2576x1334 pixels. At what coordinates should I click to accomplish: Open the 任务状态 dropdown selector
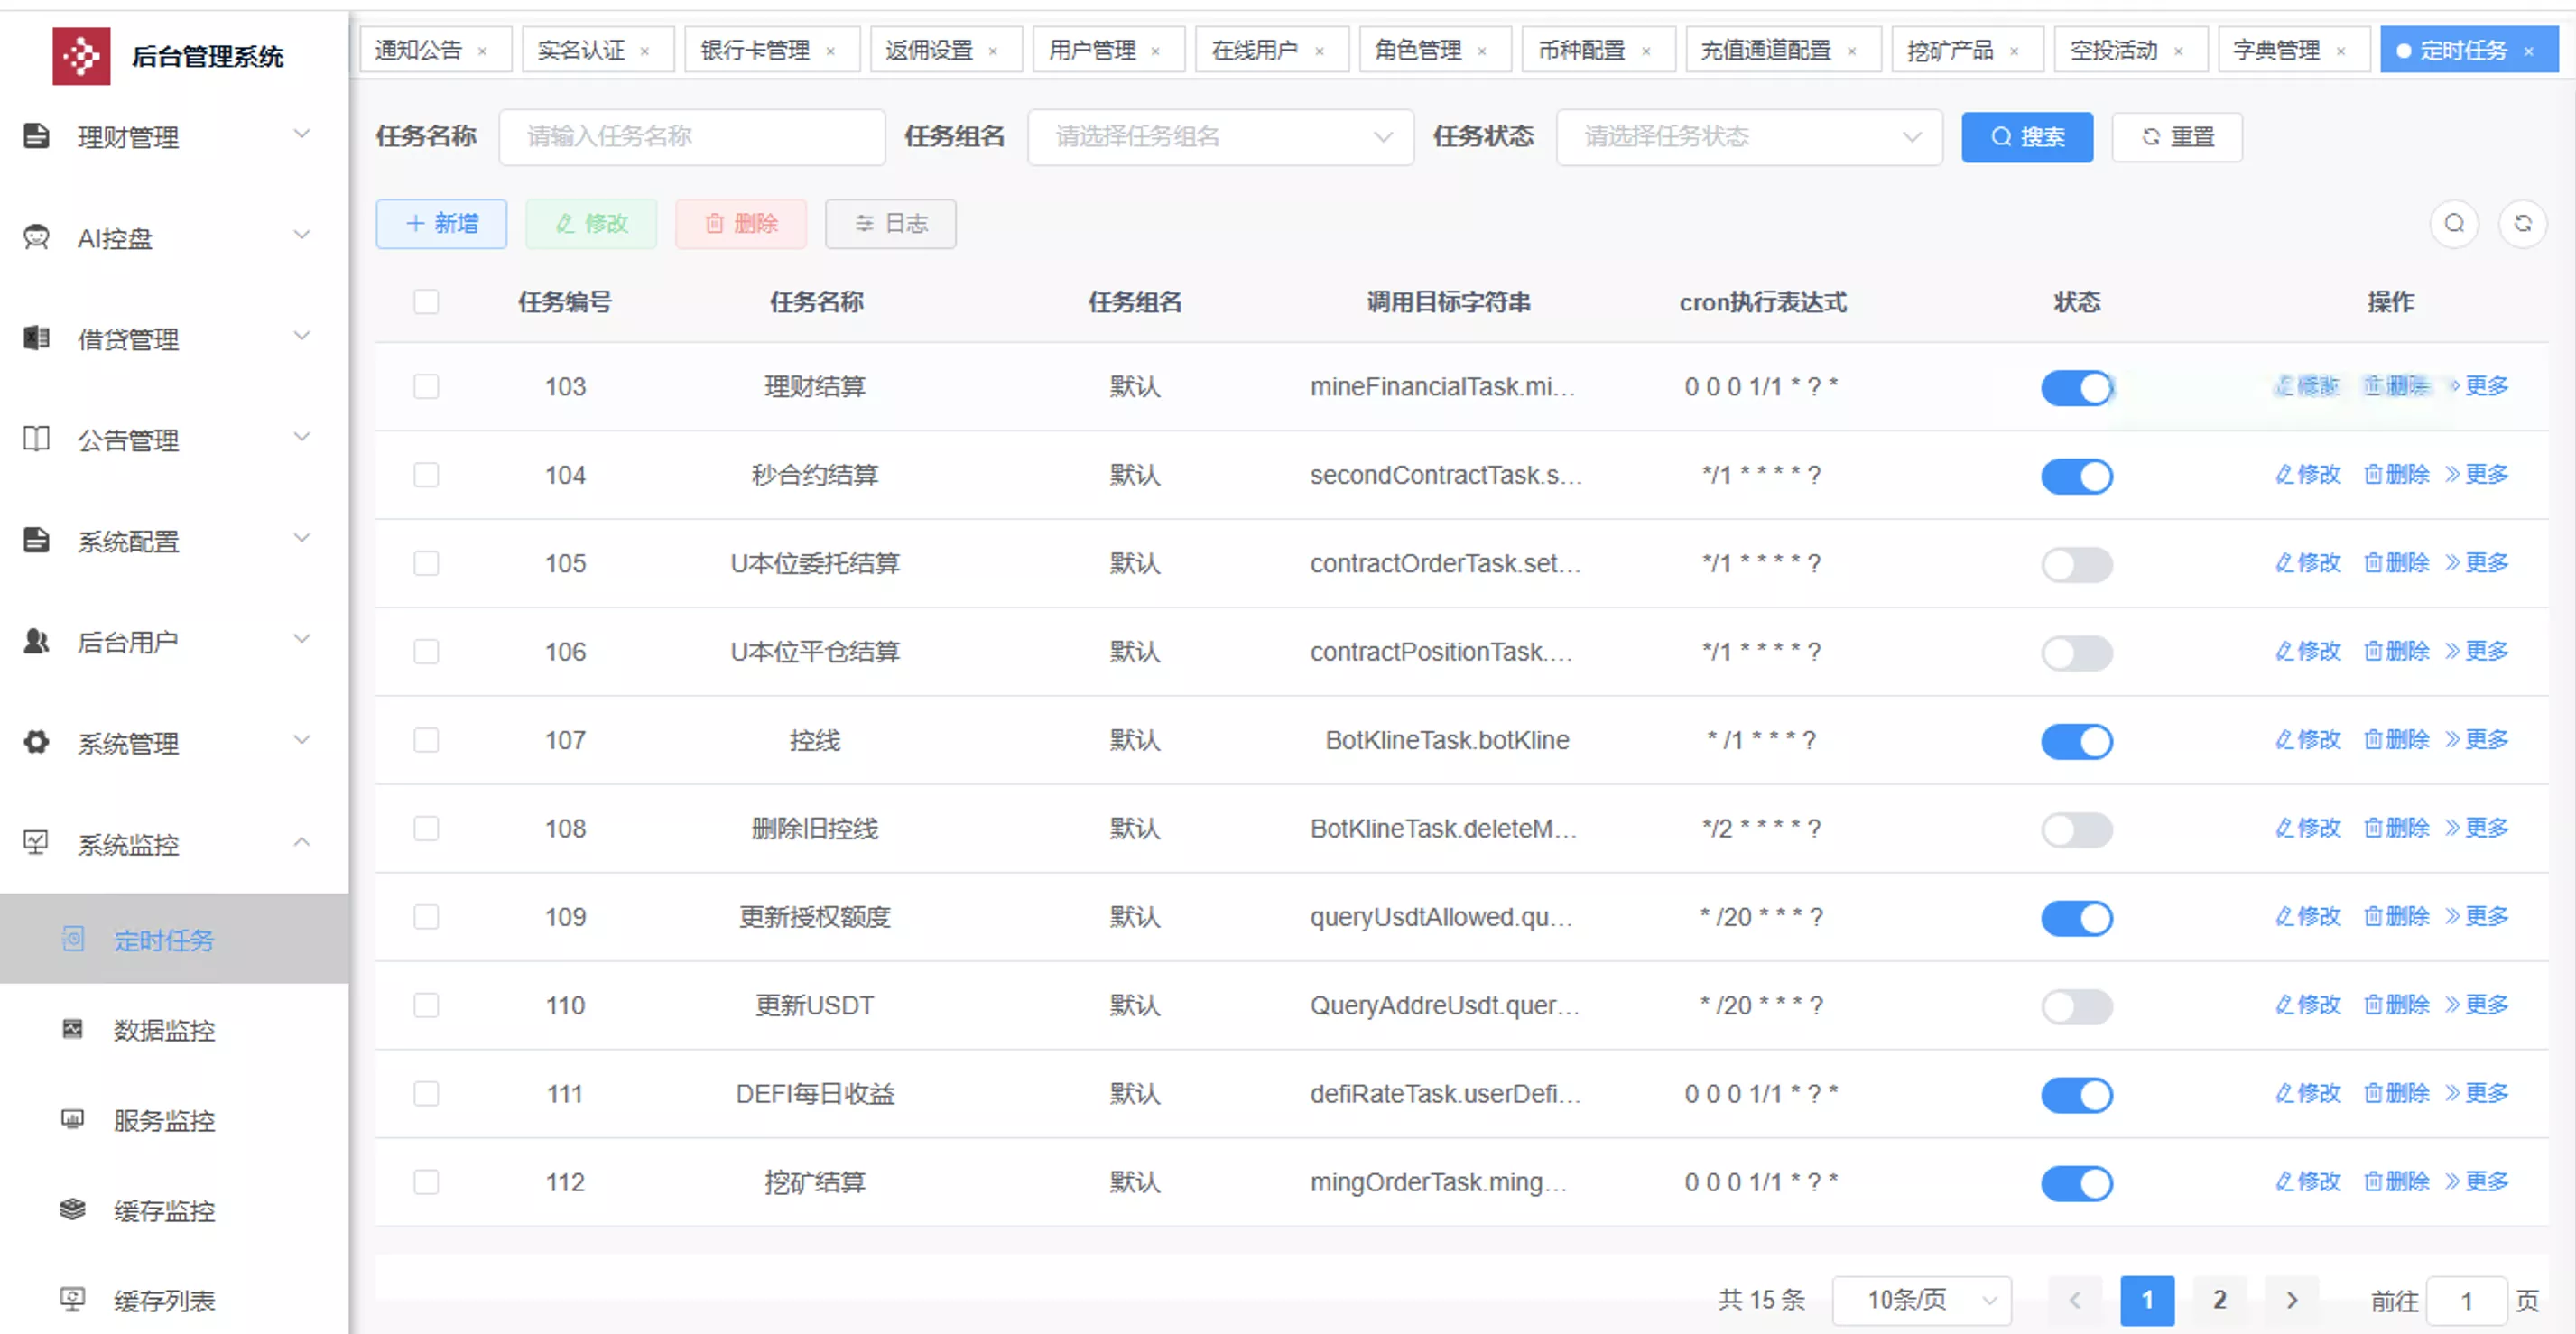tap(1748, 137)
